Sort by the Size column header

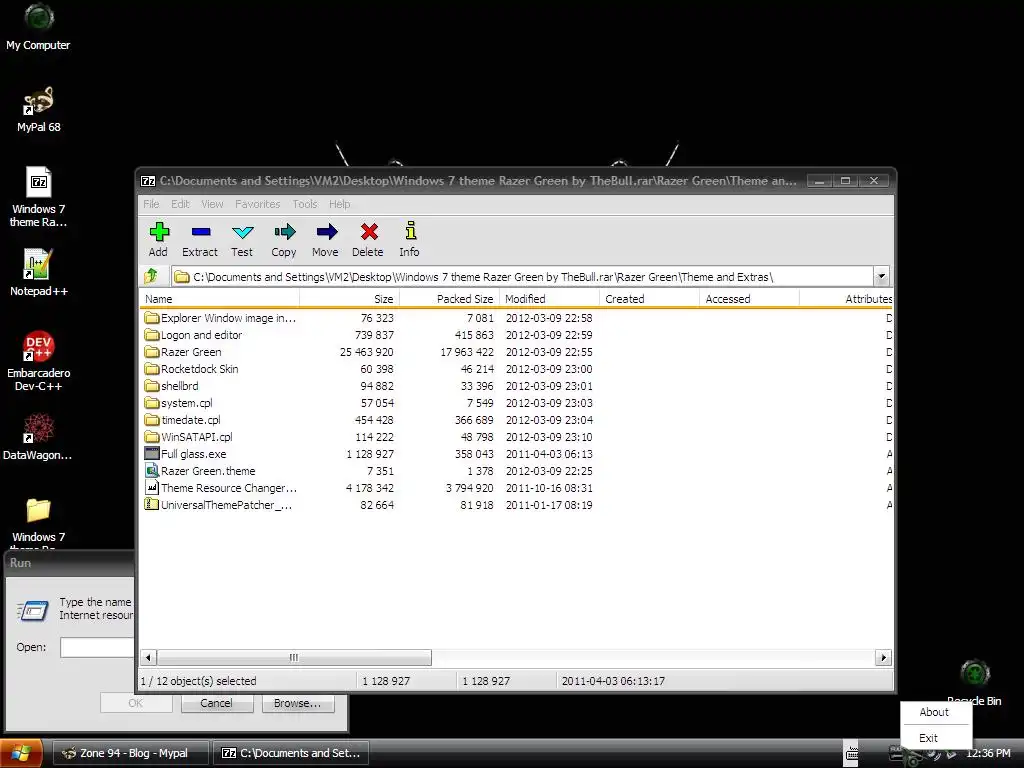point(349,298)
